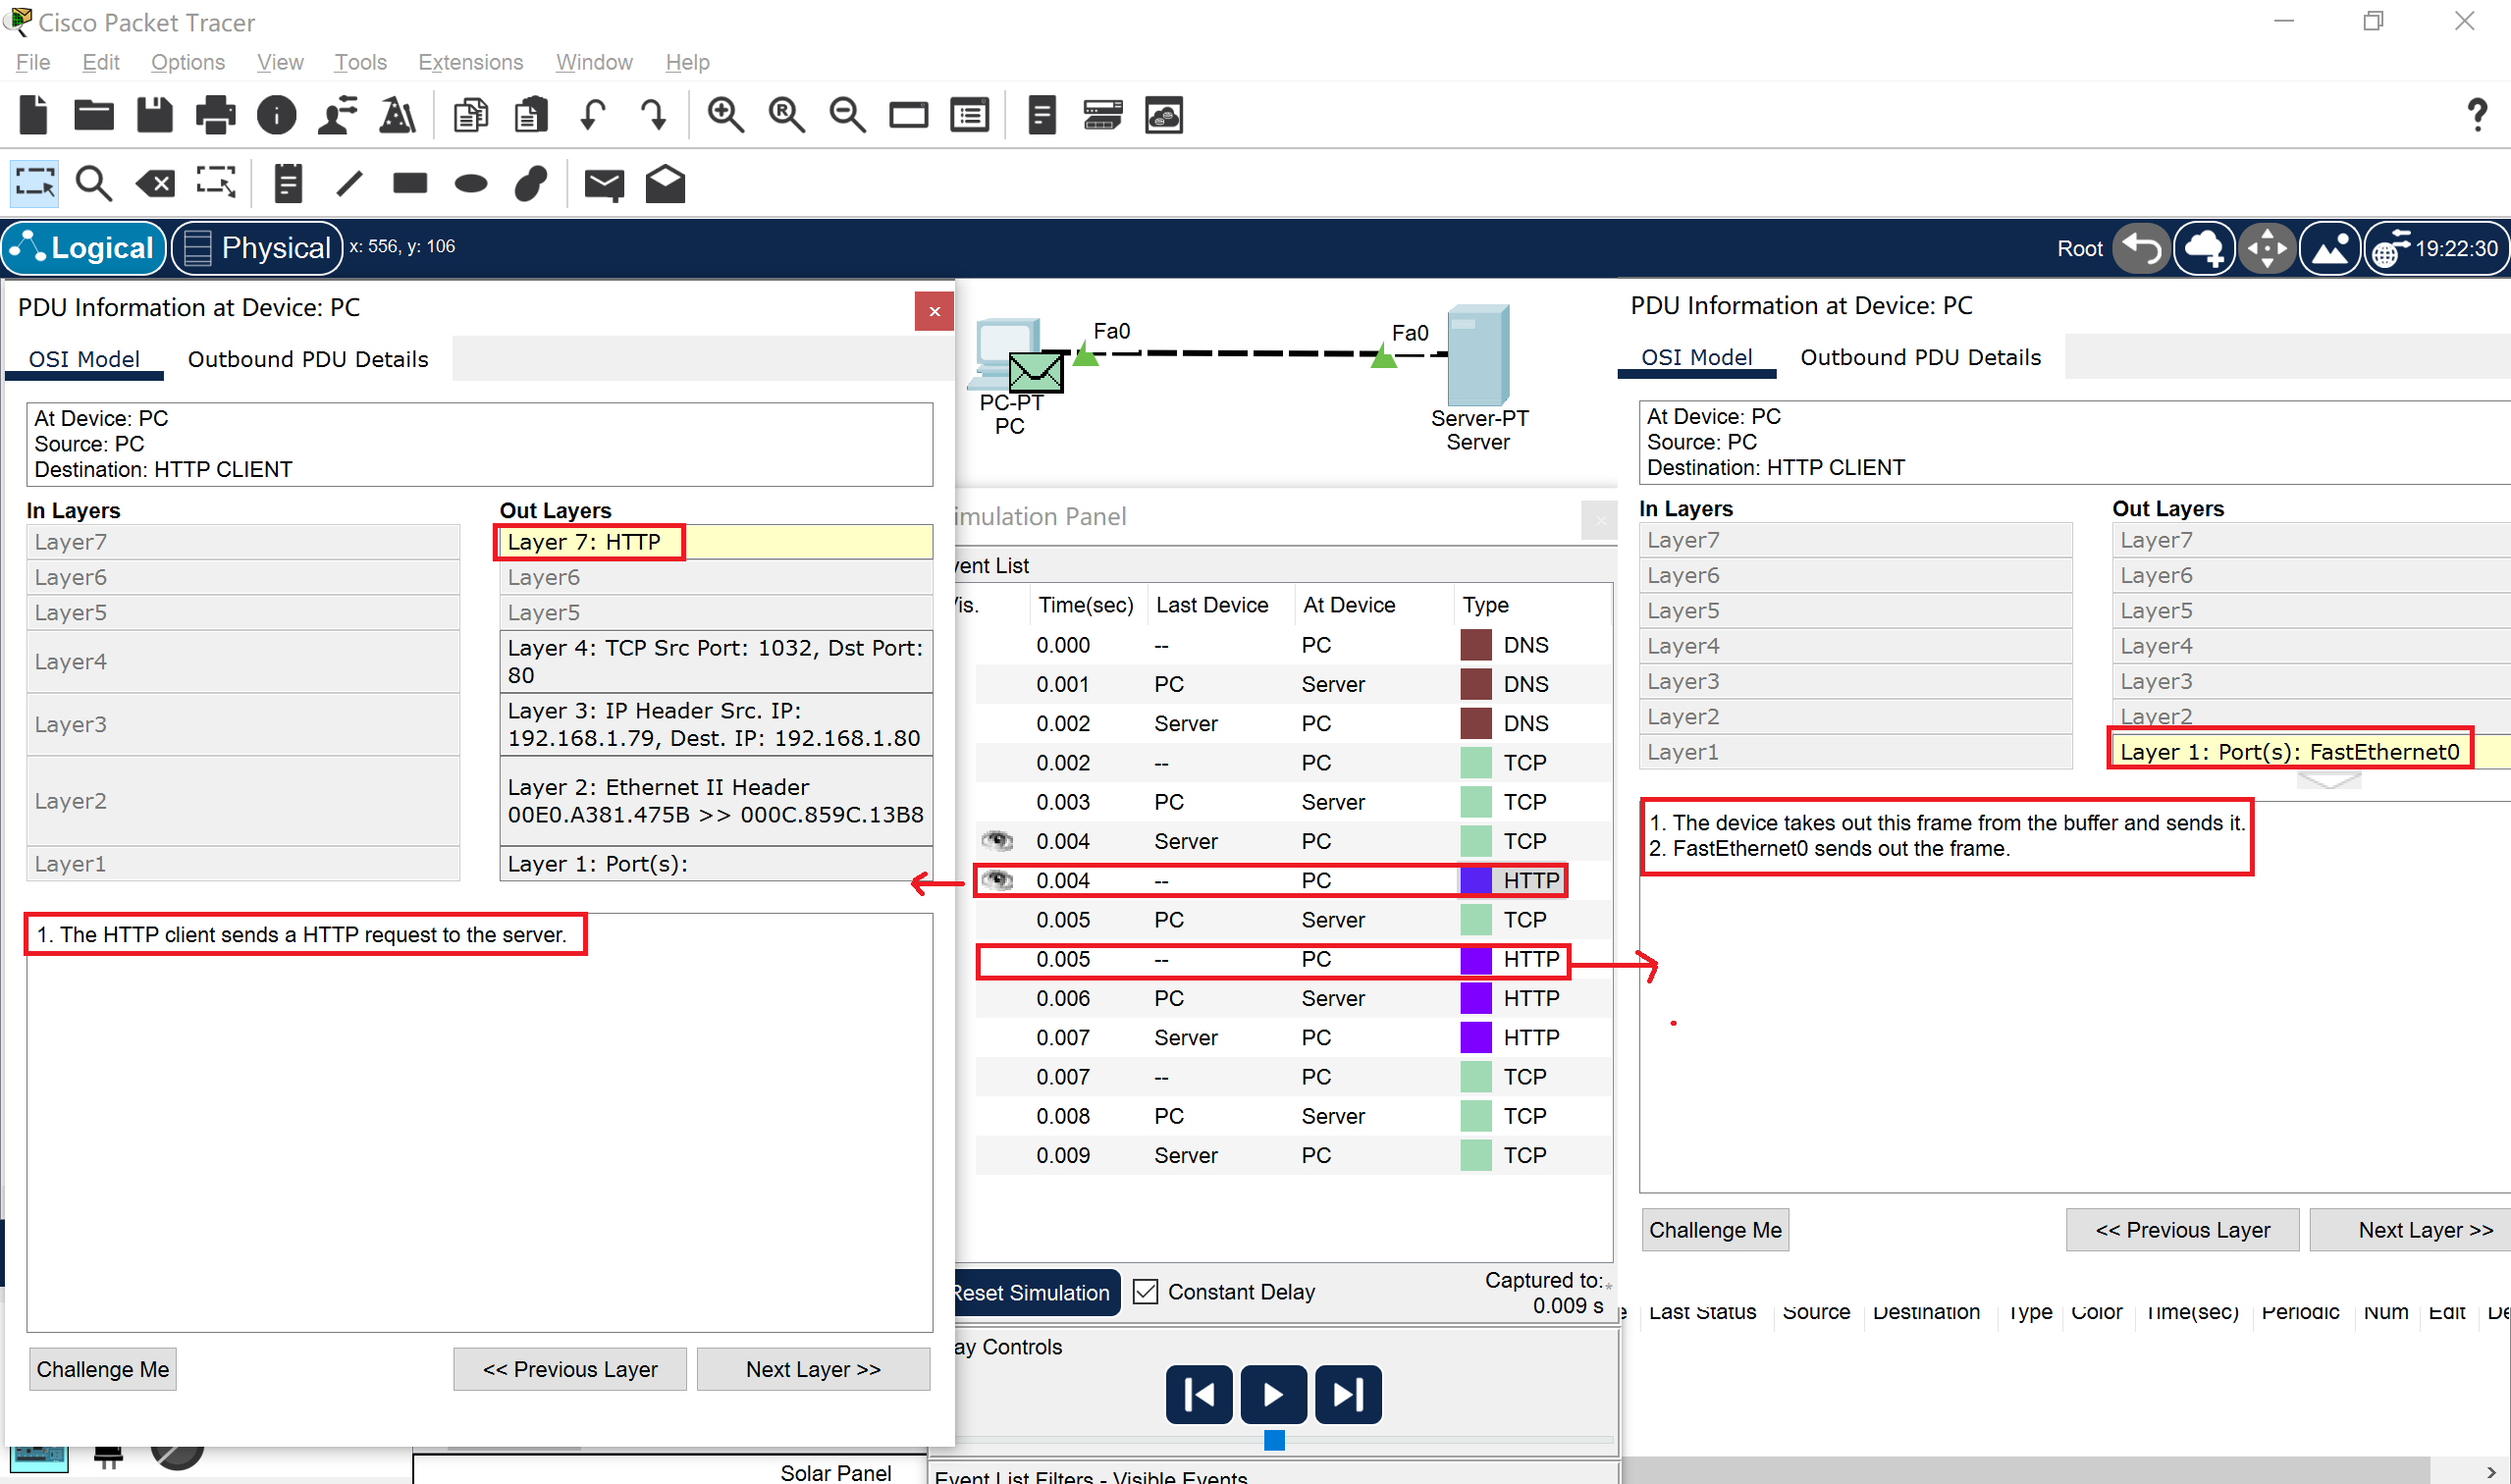Select the Delete tool icon
The image size is (2511, 1484).
coord(155,184)
